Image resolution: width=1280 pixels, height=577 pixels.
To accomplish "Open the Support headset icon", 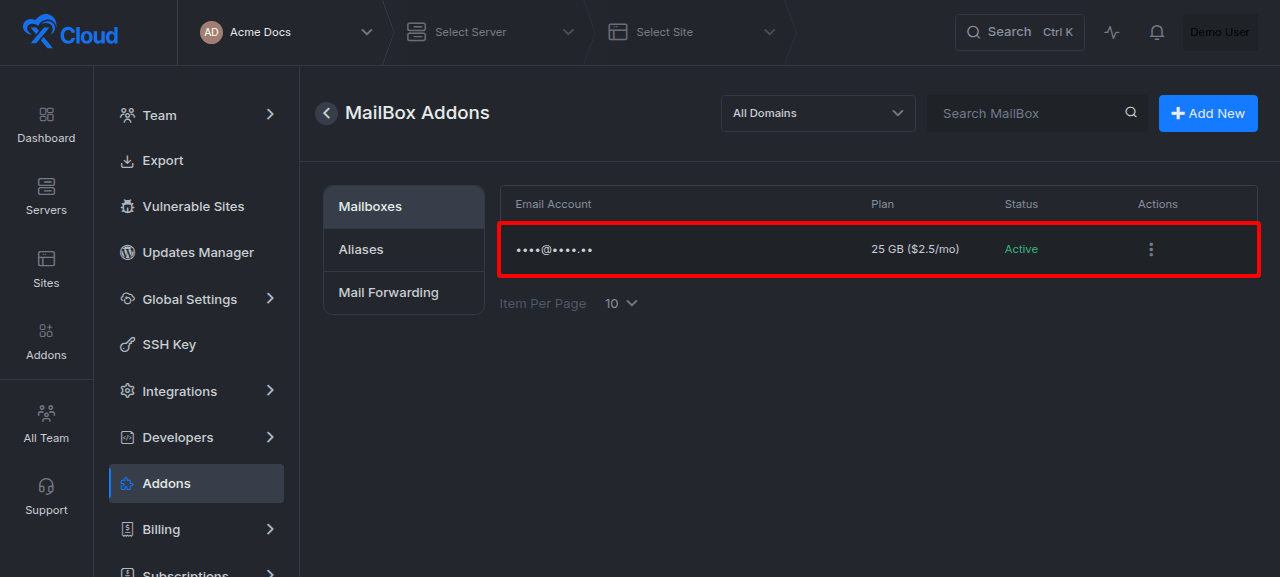I will (46, 486).
